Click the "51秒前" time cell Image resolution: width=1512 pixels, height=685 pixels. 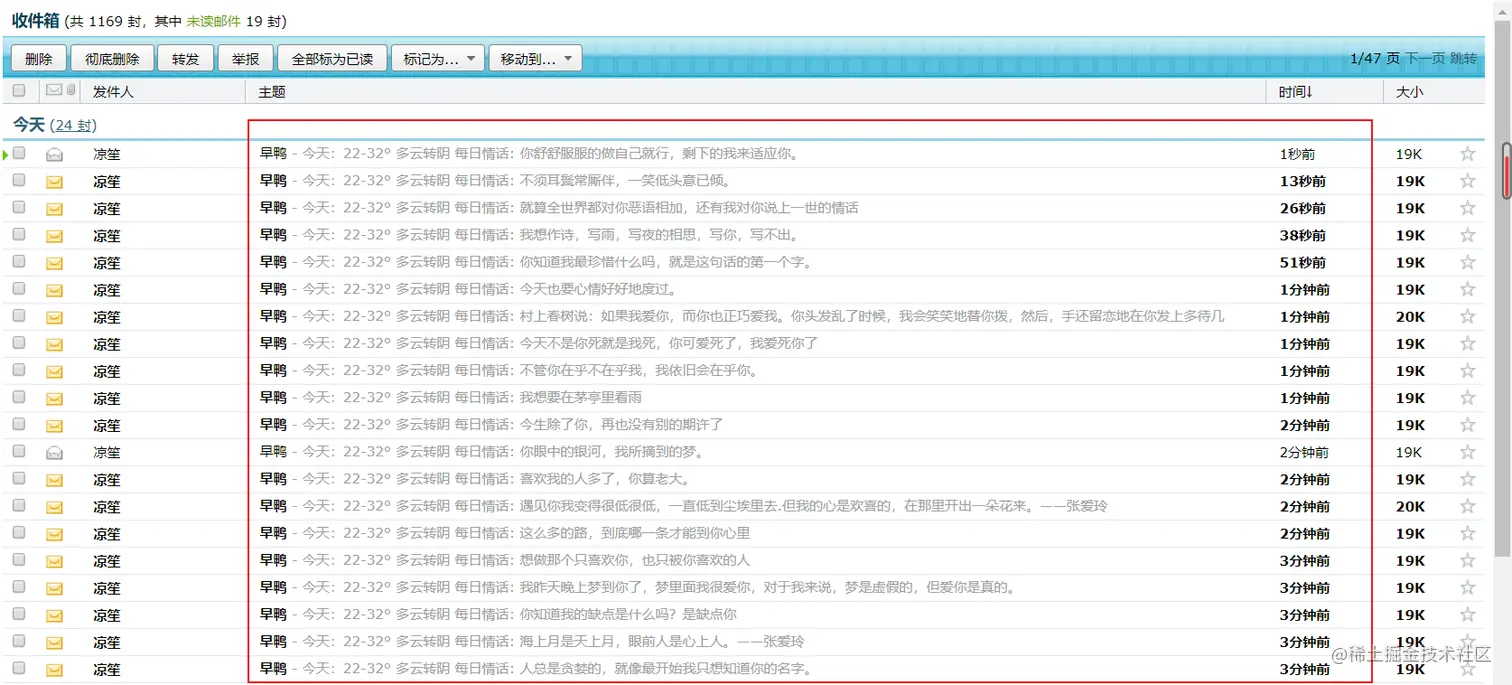coord(1303,262)
